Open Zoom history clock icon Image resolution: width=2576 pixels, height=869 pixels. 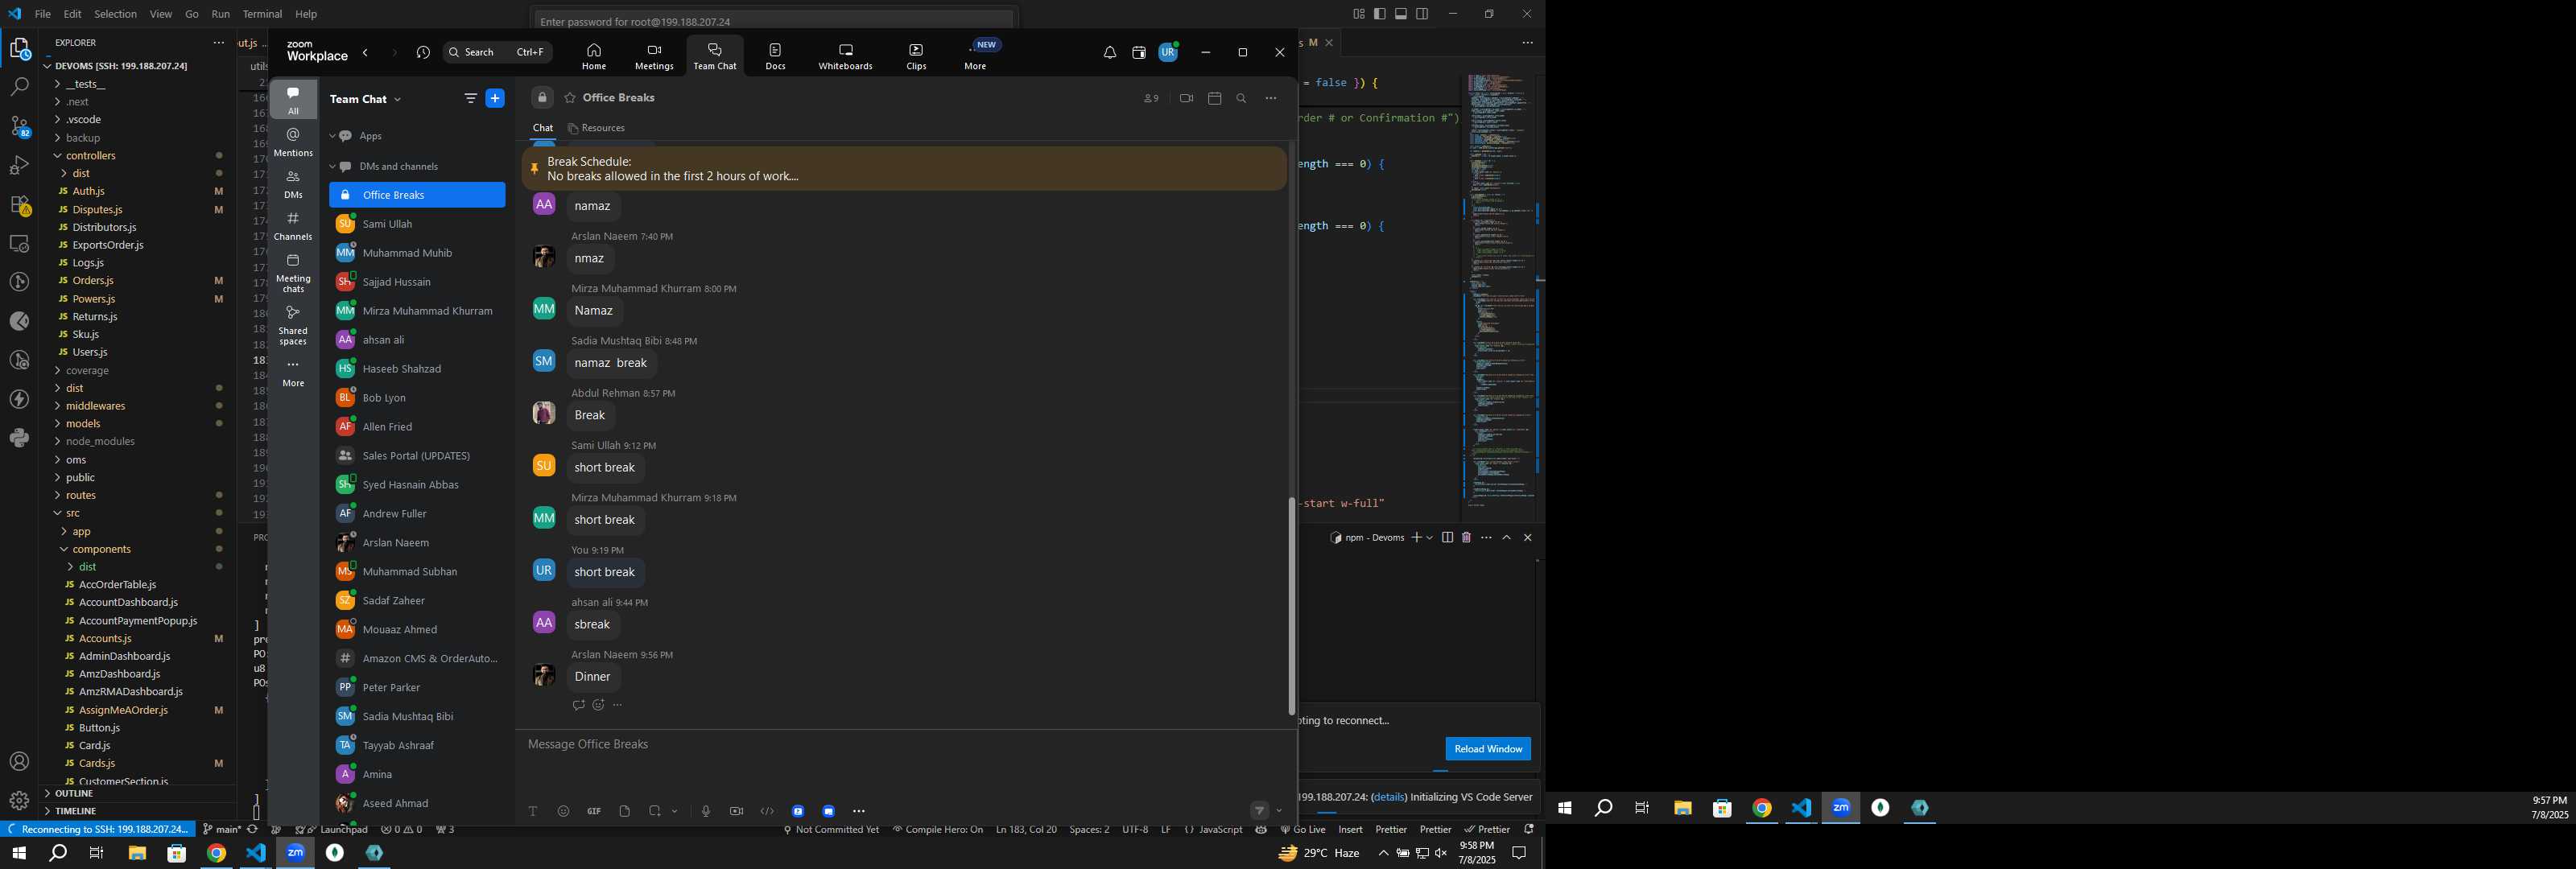point(423,53)
